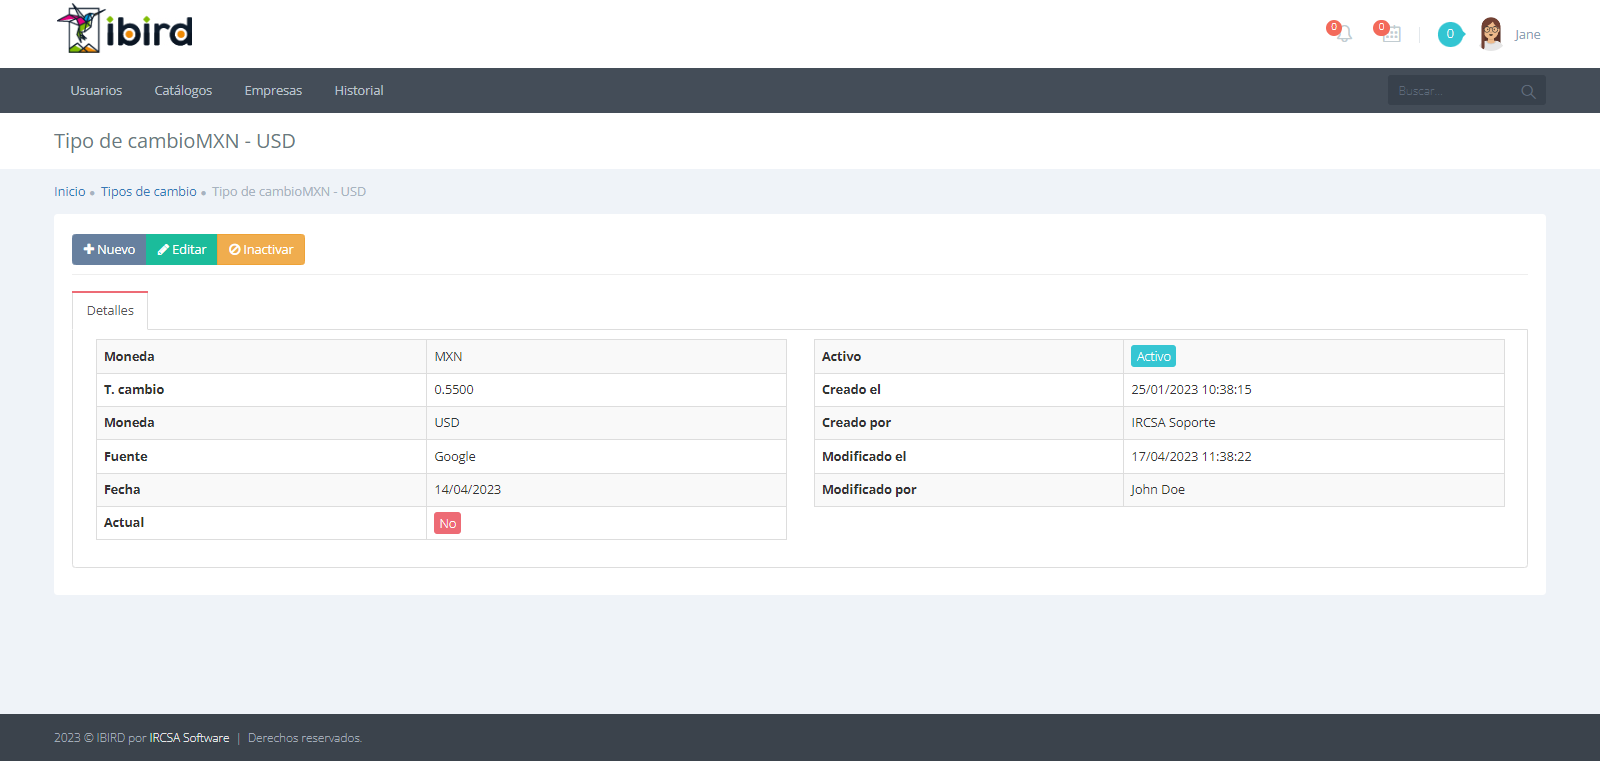Open Jane's user avatar
The height and width of the screenshot is (761, 1600).
click(x=1491, y=34)
